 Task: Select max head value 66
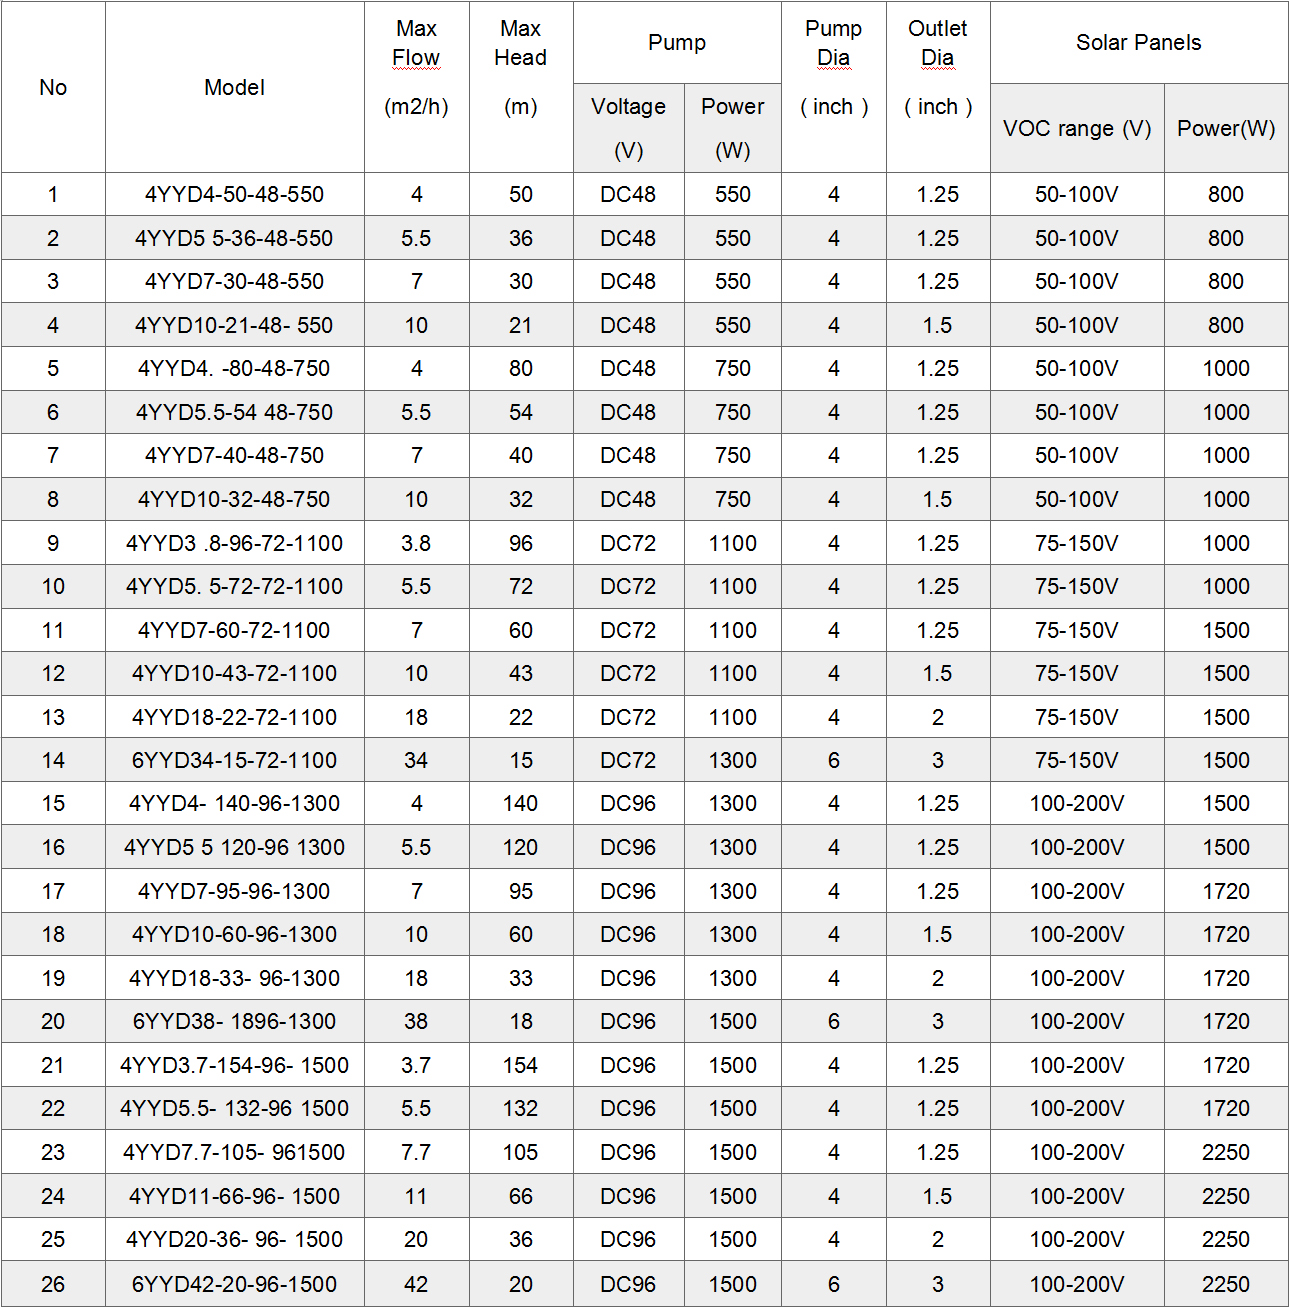[520, 1196]
